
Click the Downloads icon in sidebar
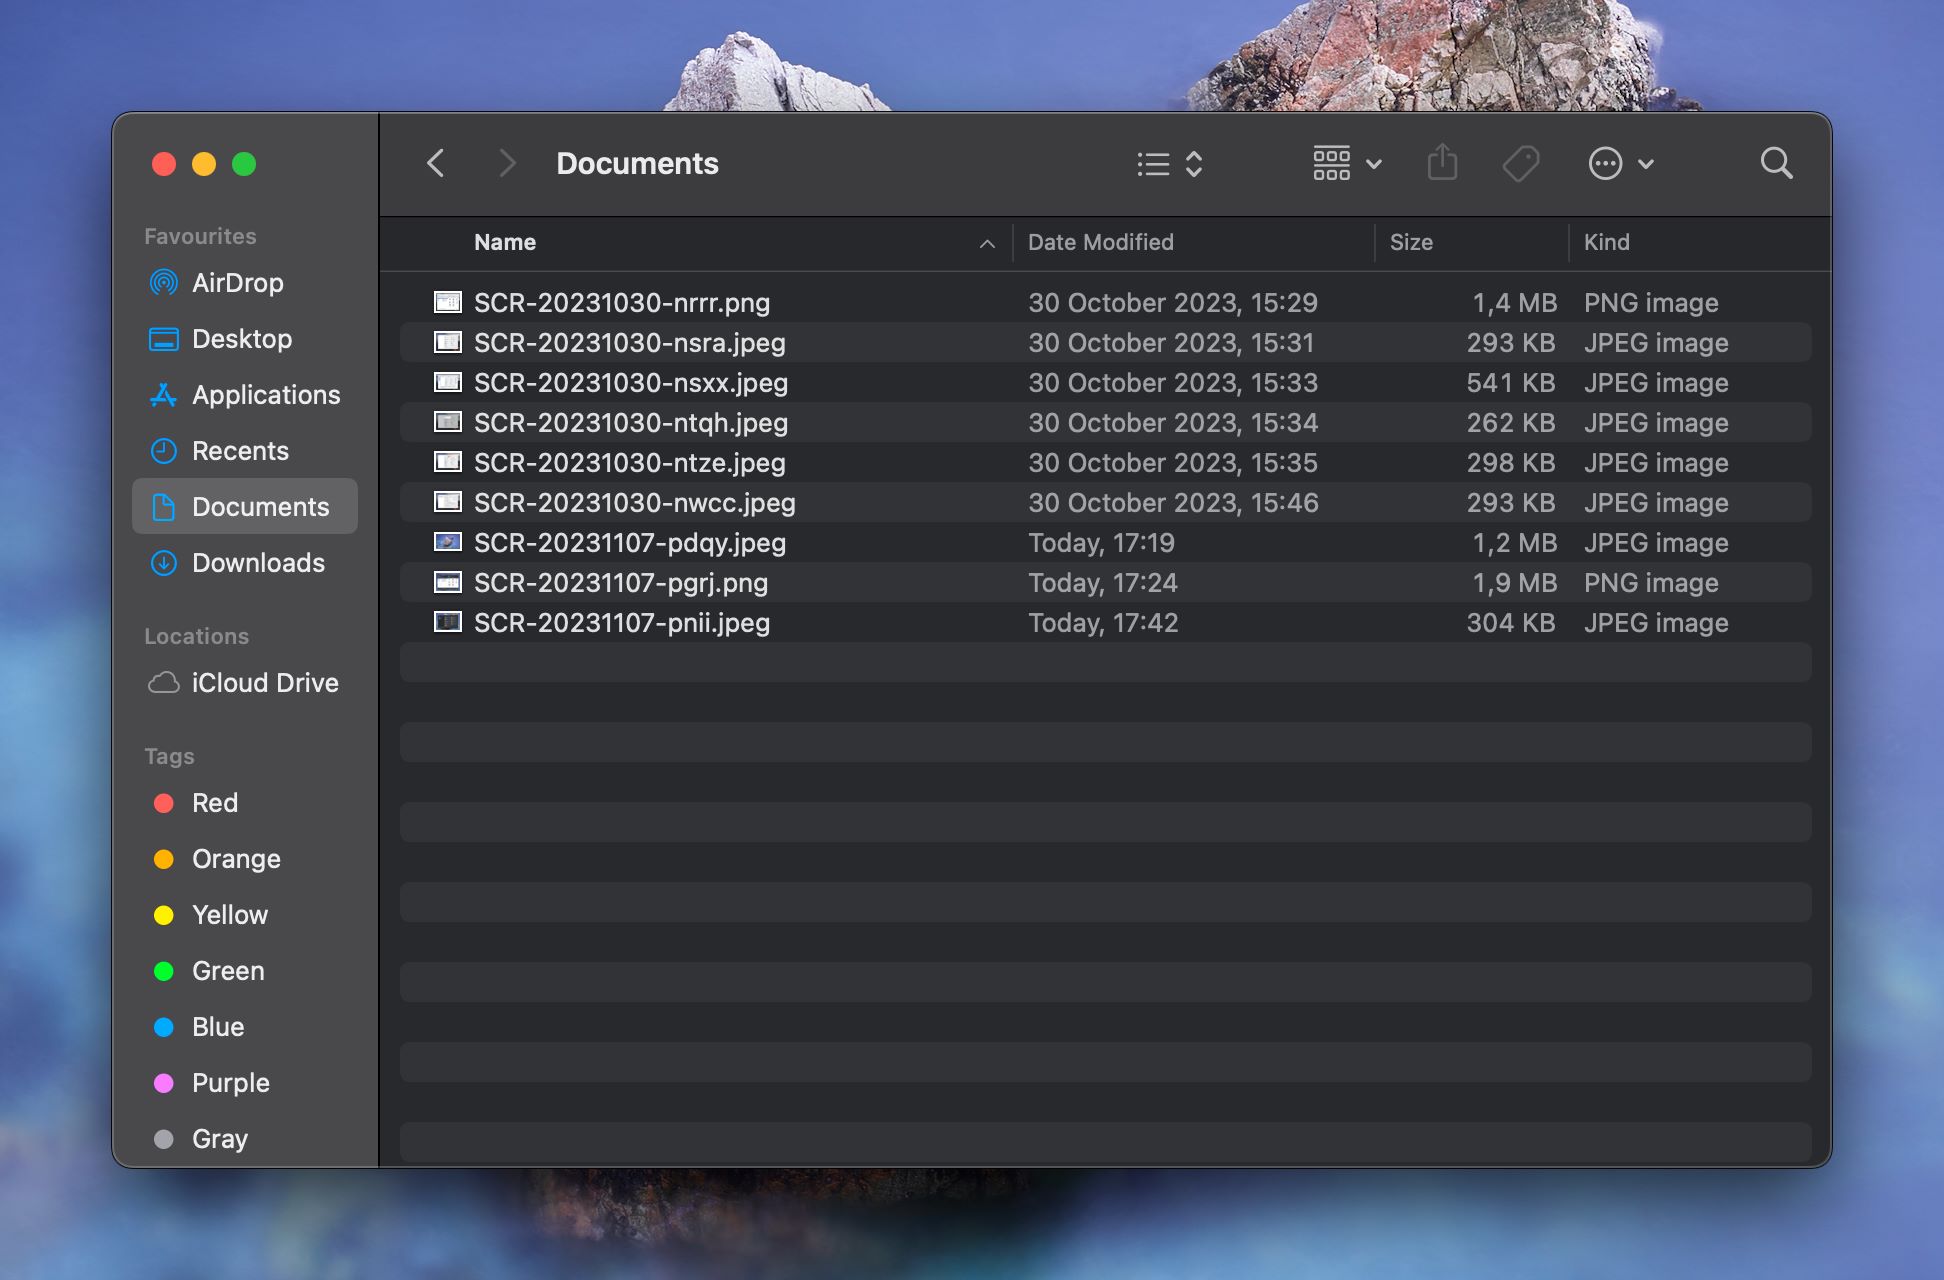click(x=166, y=561)
